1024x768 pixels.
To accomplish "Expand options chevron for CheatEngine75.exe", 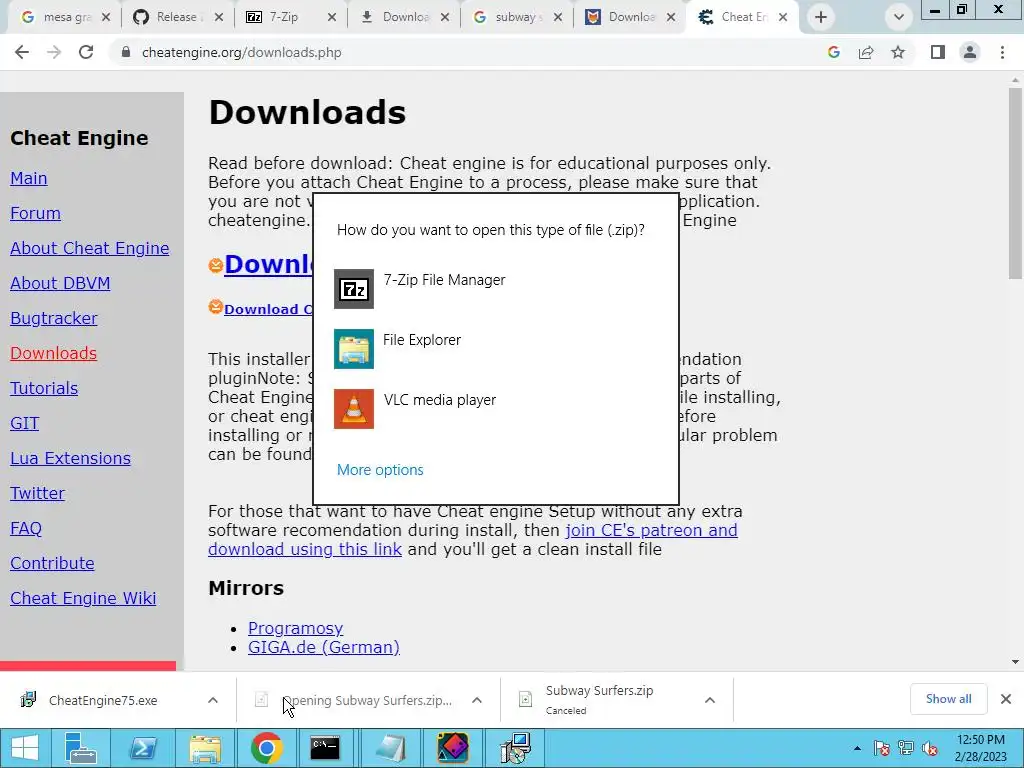I will coord(213,700).
